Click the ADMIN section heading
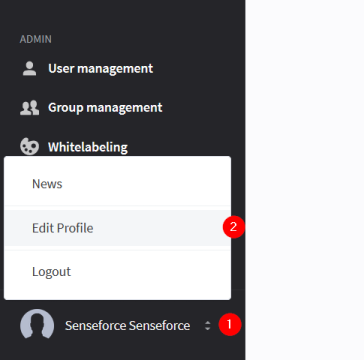This screenshot has width=364, height=360. coord(36,39)
